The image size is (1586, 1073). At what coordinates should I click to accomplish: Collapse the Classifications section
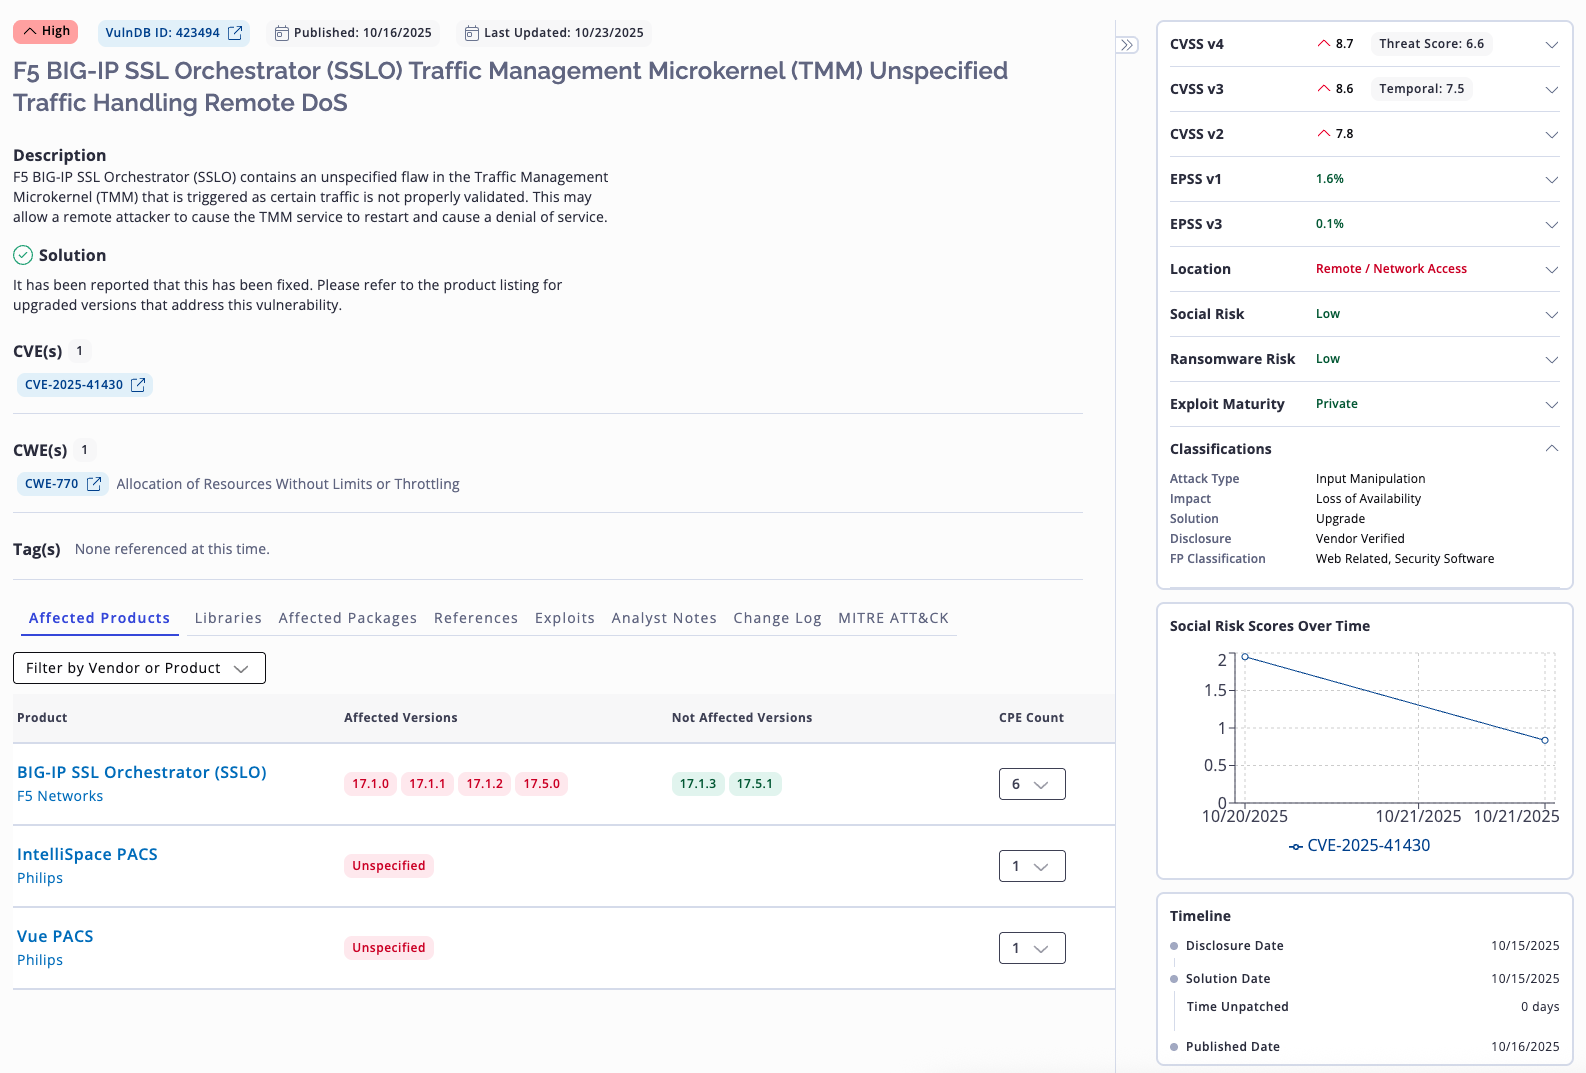(x=1551, y=449)
